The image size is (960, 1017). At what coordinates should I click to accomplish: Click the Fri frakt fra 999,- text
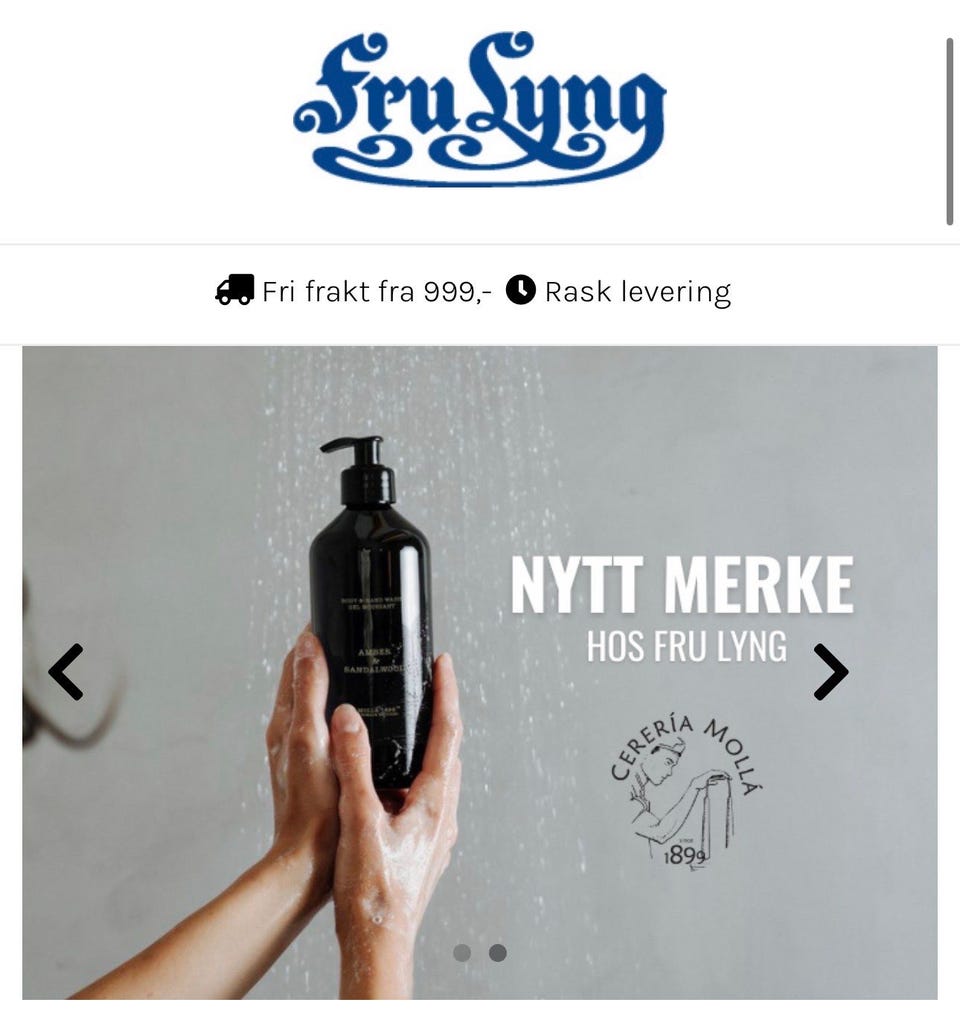(377, 291)
